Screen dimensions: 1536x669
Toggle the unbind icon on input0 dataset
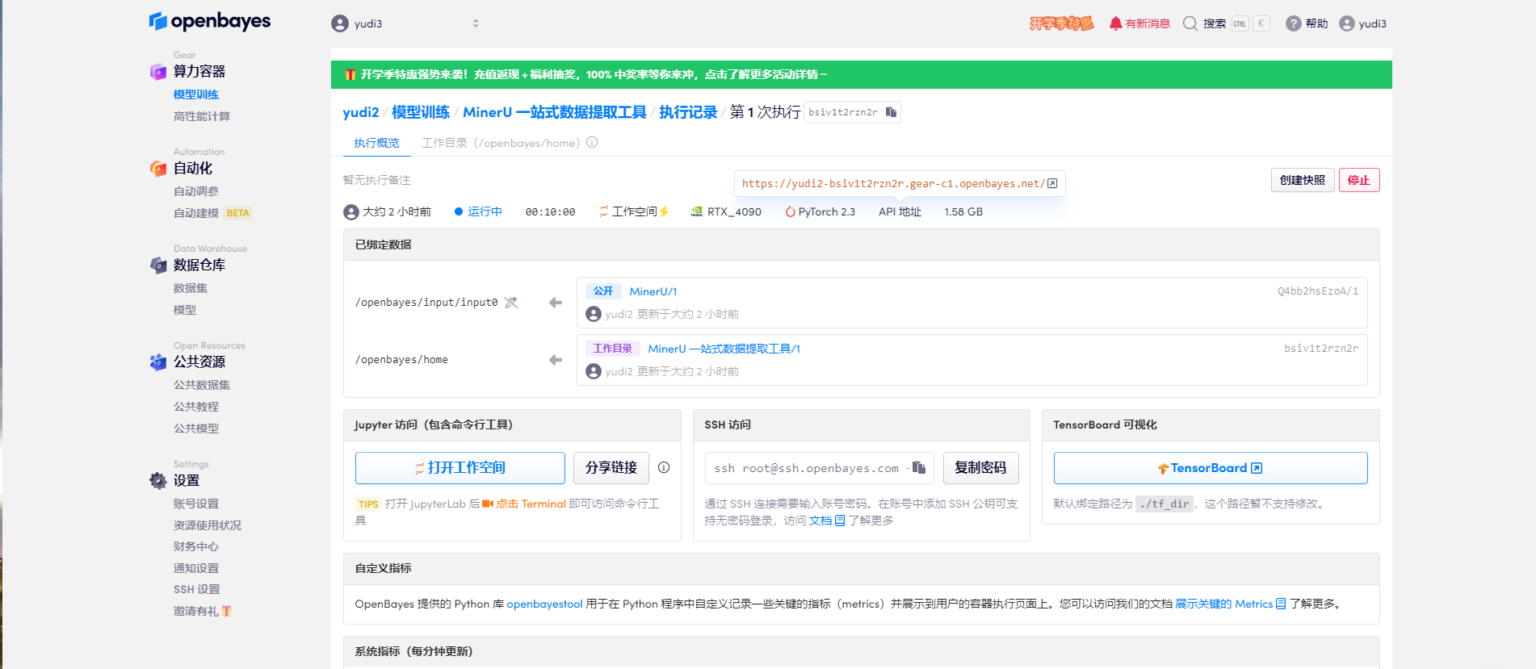[511, 301]
